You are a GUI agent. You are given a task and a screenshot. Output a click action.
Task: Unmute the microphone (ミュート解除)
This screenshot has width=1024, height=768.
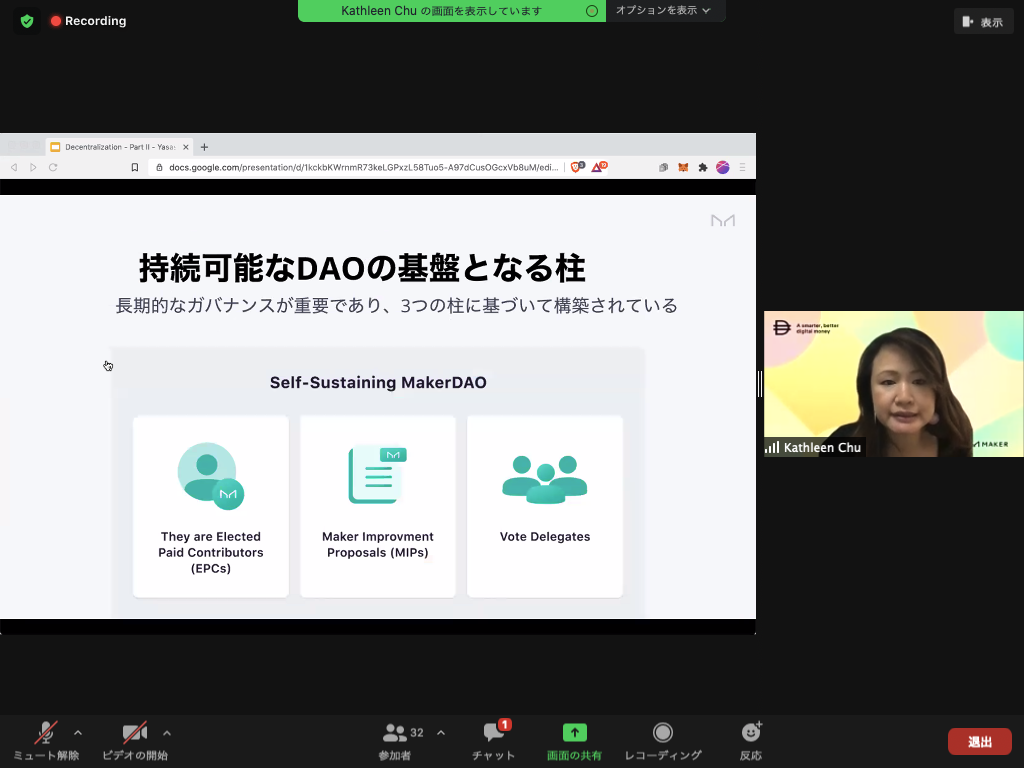click(46, 741)
